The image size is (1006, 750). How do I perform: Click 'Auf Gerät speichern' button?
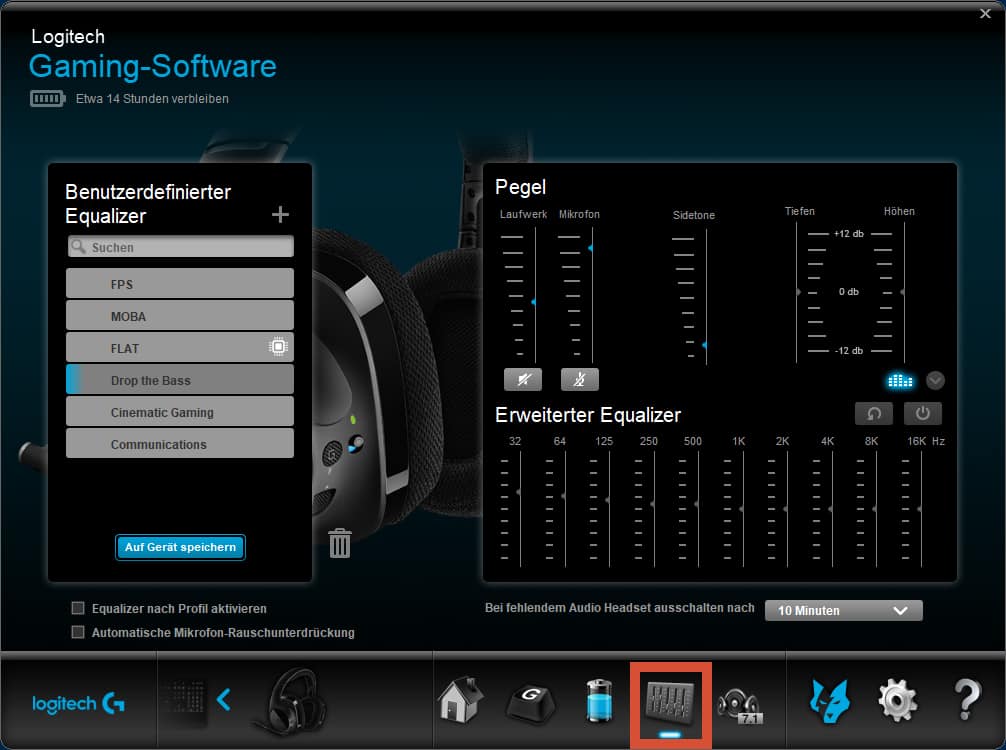180,547
